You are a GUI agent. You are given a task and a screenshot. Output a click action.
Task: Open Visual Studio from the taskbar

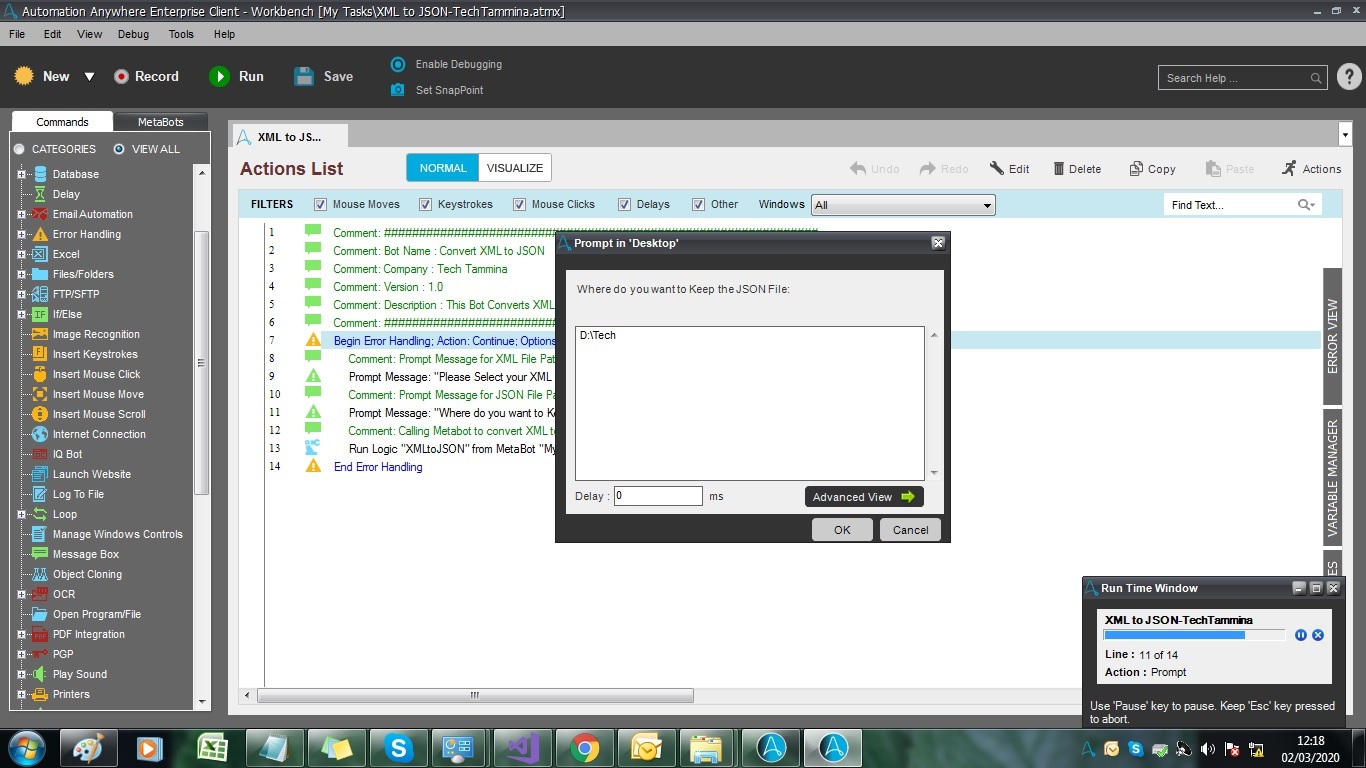tap(523, 748)
